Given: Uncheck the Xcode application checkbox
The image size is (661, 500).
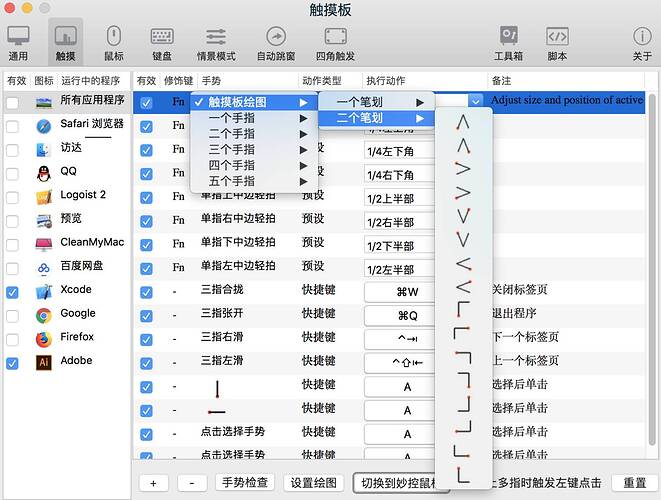Looking at the screenshot, I should click(13, 291).
